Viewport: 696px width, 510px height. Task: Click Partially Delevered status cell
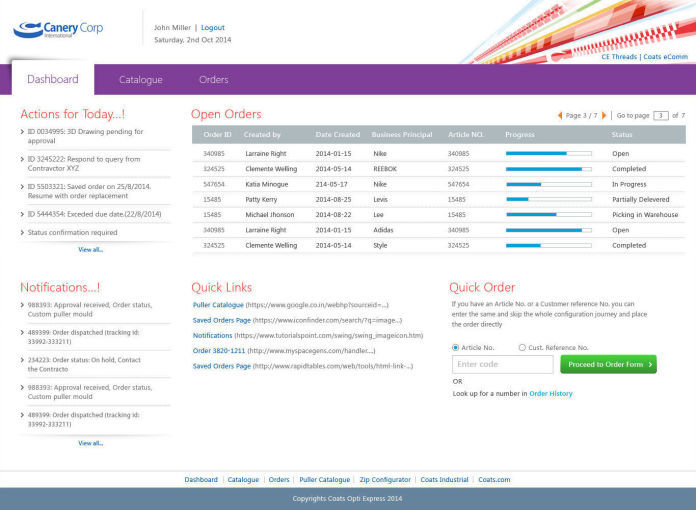(x=641, y=200)
